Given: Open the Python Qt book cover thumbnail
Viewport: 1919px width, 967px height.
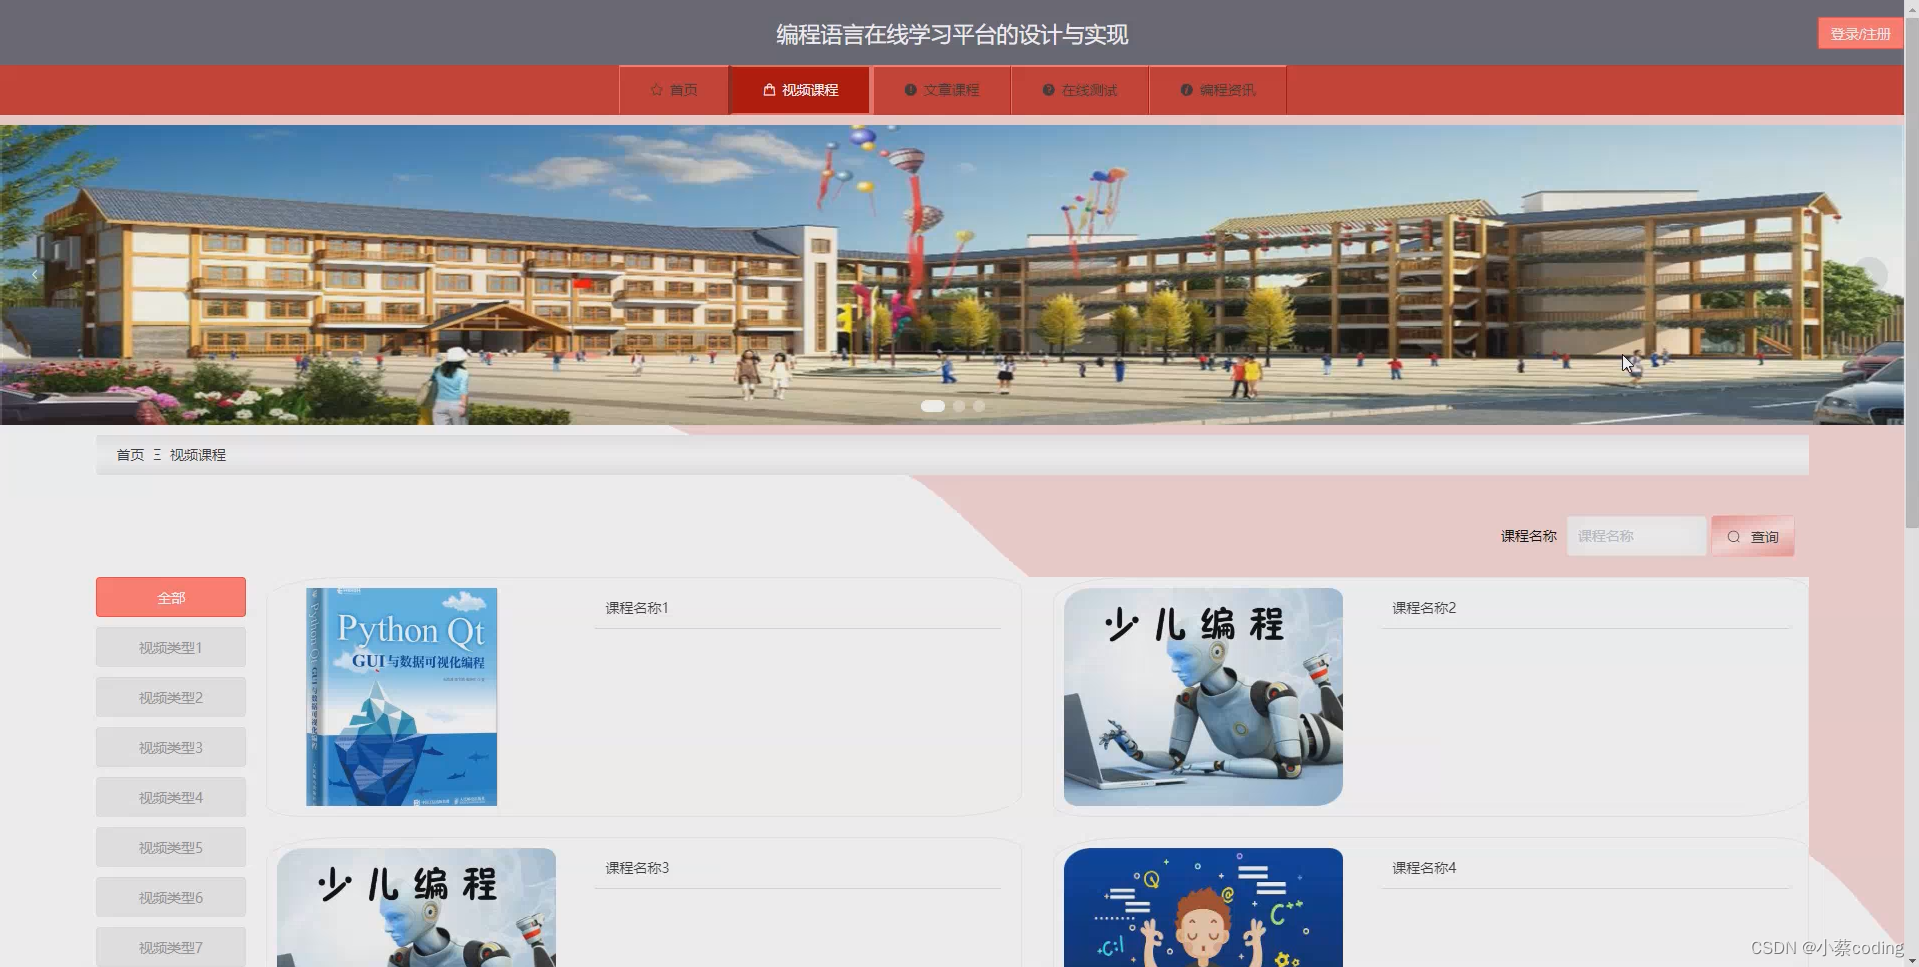Looking at the screenshot, I should pos(402,697).
